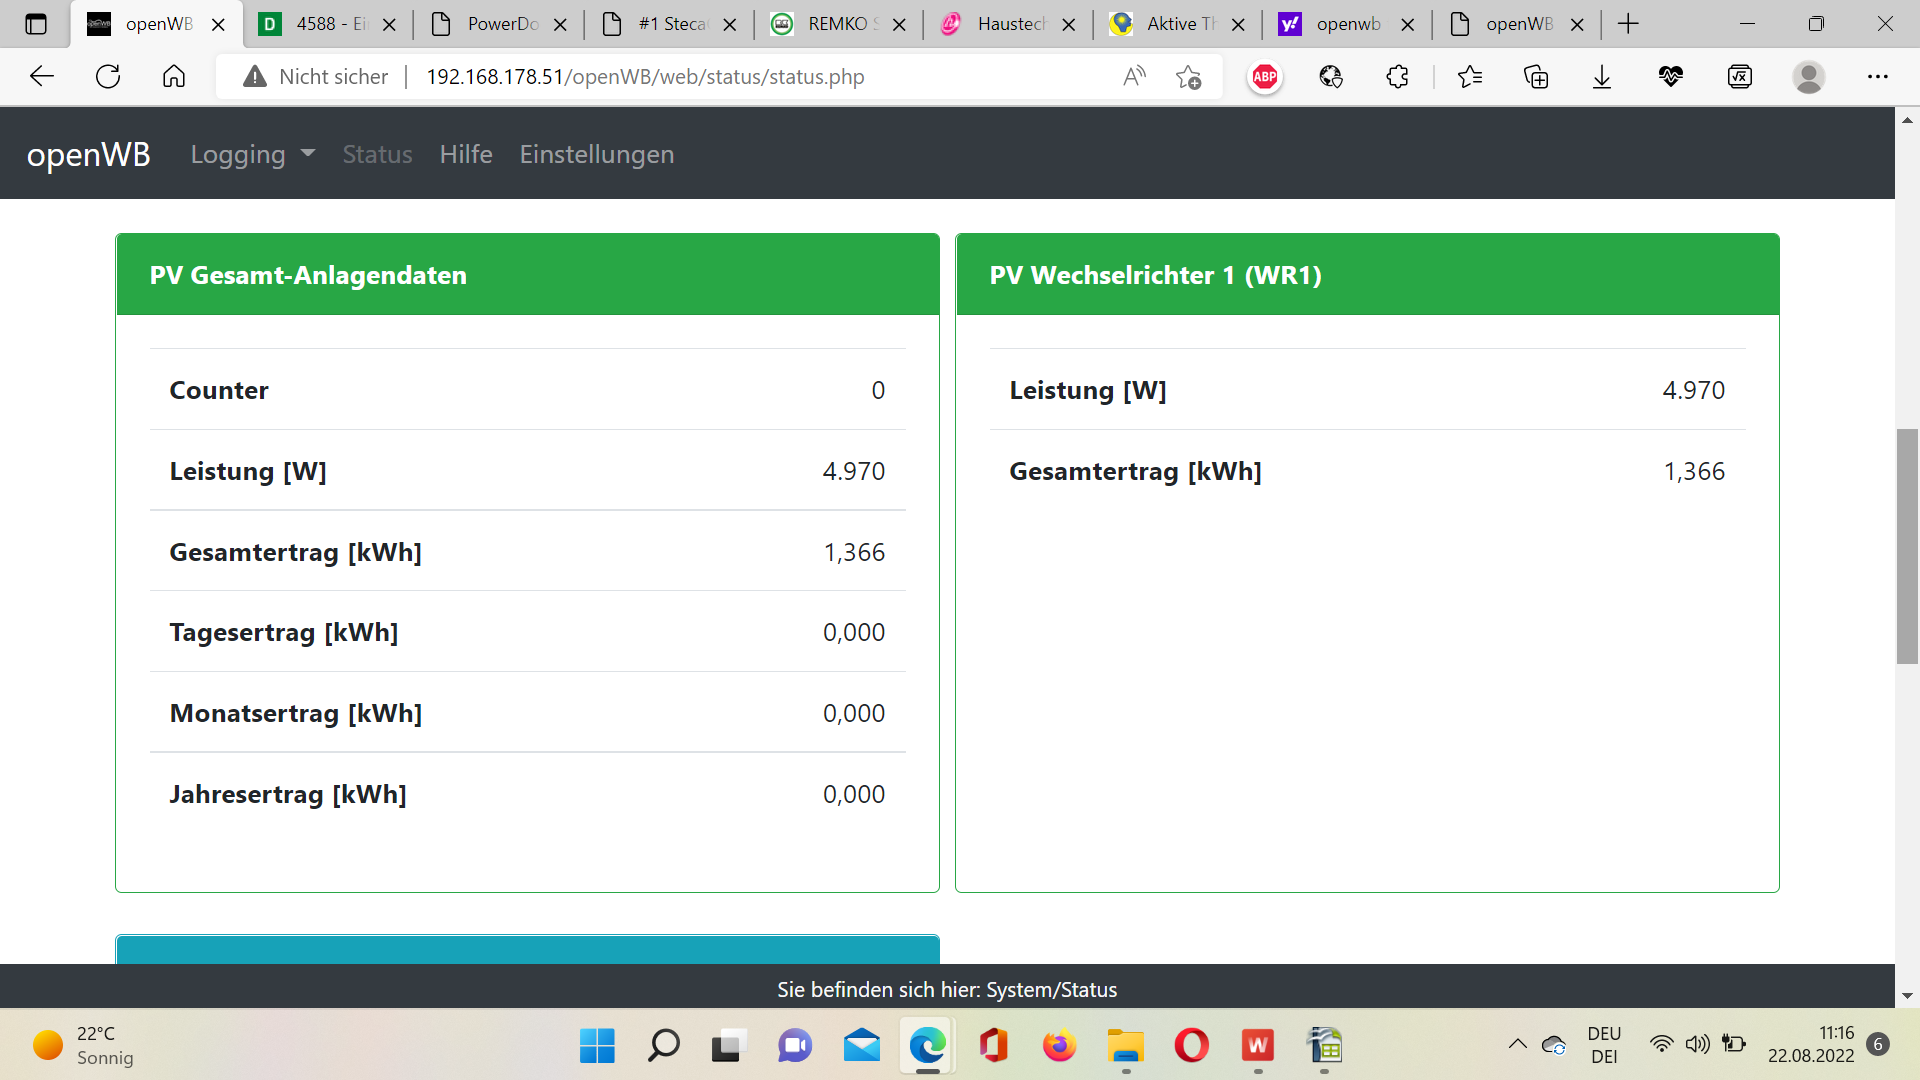Click the AdBlock Plus extension icon
This screenshot has height=1080, width=1920.
coord(1265,77)
